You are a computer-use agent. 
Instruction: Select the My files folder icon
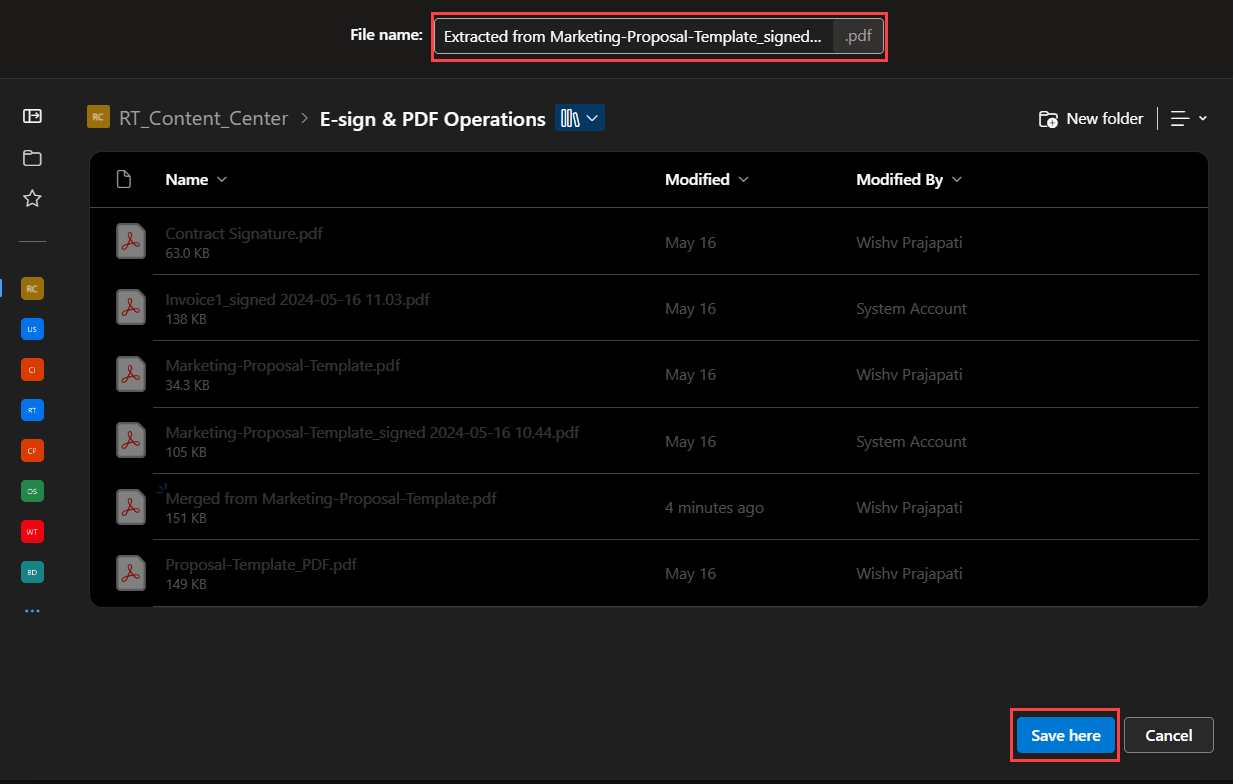32,158
